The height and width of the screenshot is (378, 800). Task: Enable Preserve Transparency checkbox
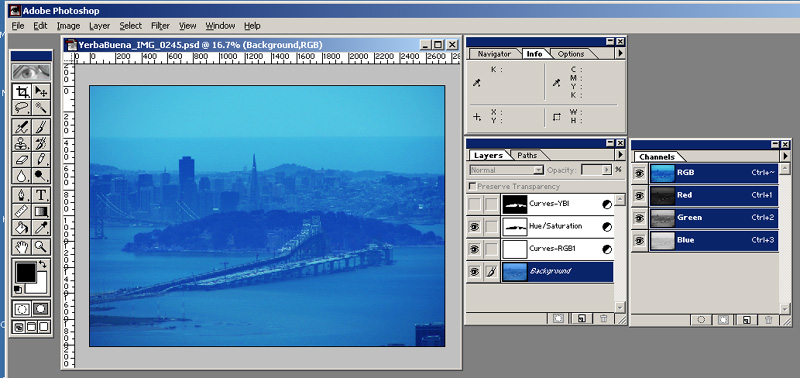coord(472,187)
